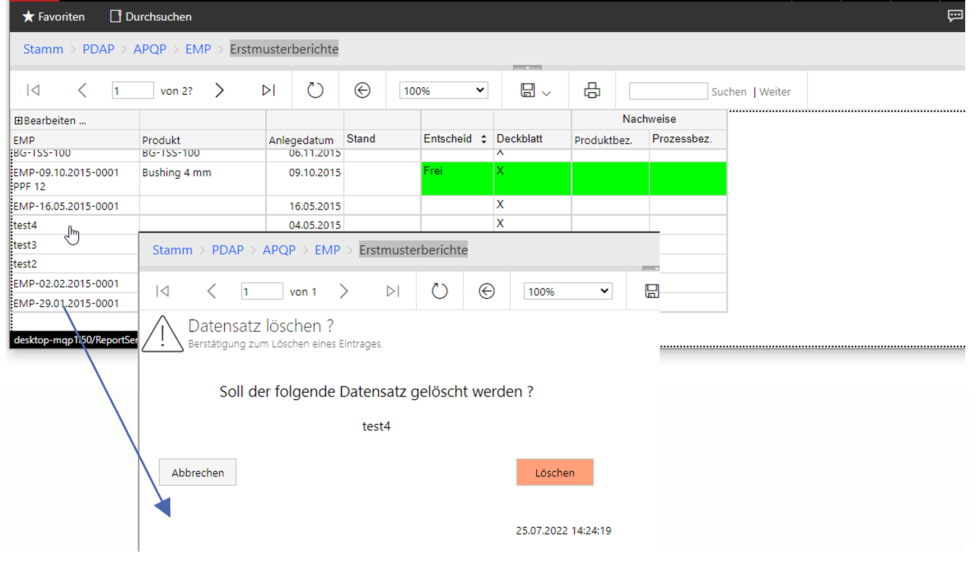Open the Favoriten star menu

click(54, 17)
